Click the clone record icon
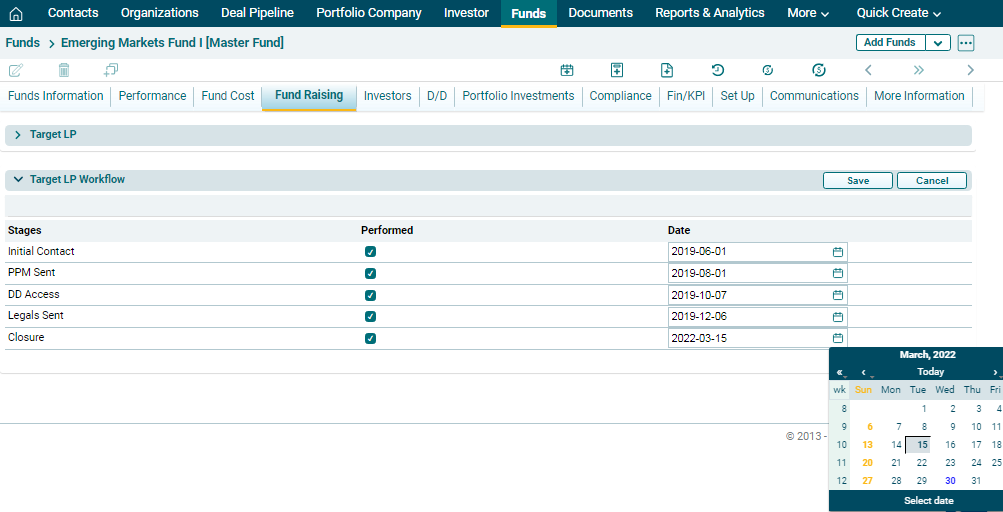 [111, 70]
